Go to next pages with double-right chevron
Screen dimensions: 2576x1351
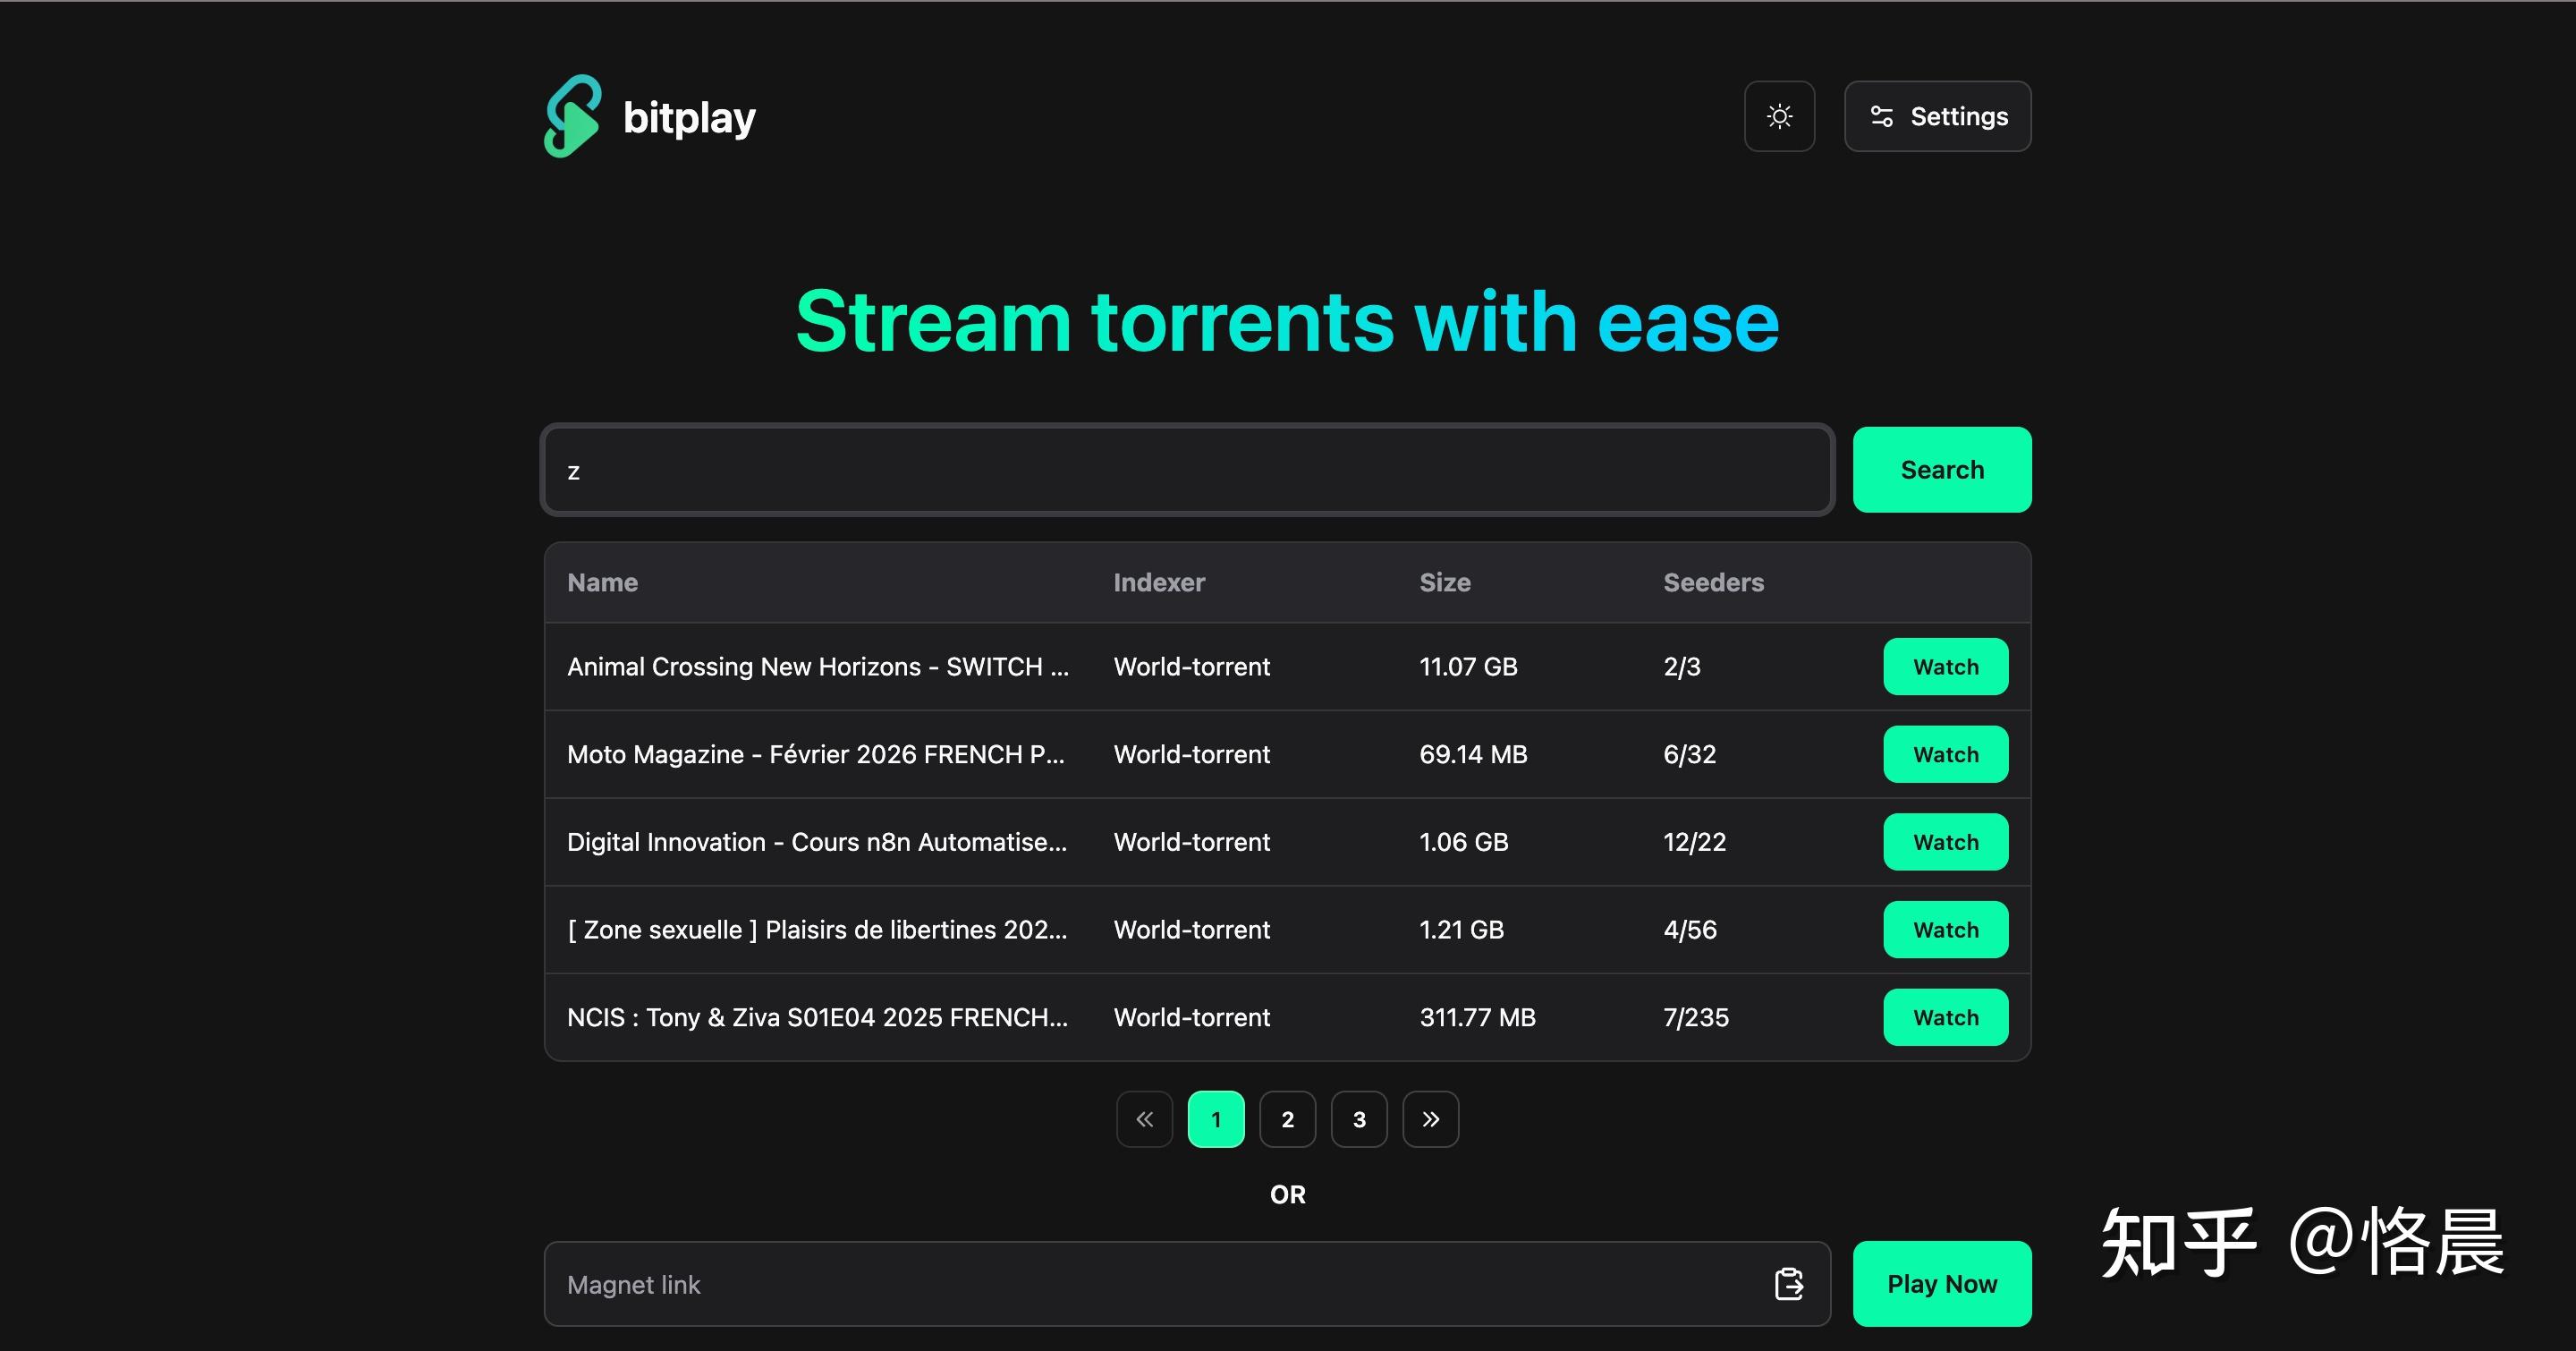[x=1430, y=1119]
